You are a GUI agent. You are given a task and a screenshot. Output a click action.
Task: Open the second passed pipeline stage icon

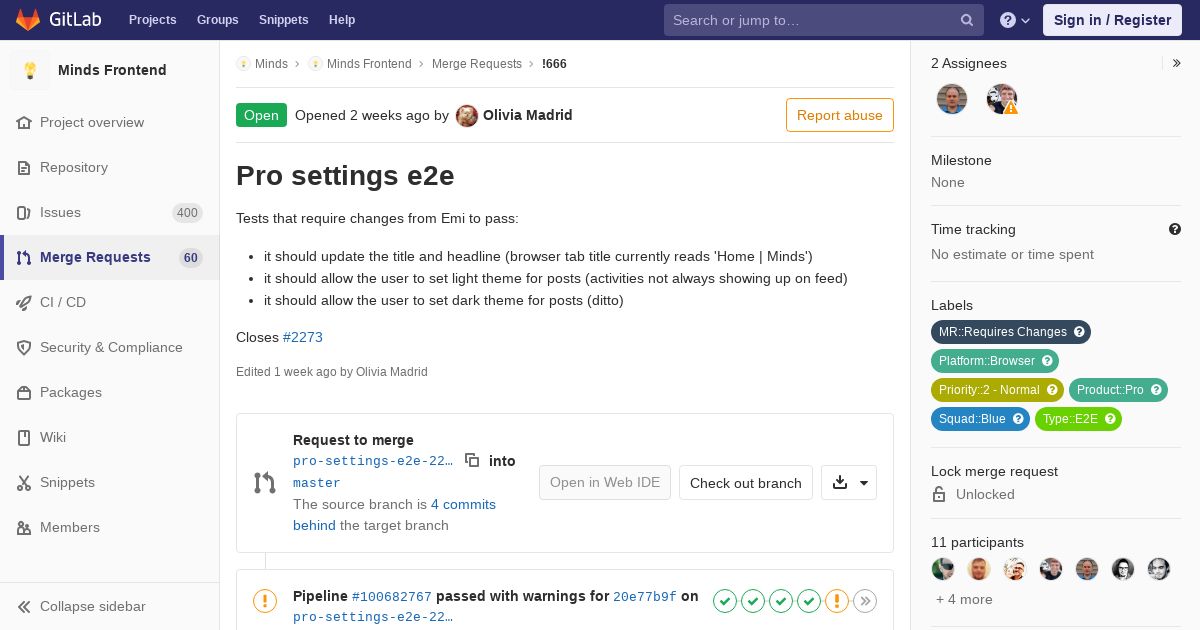pos(753,600)
